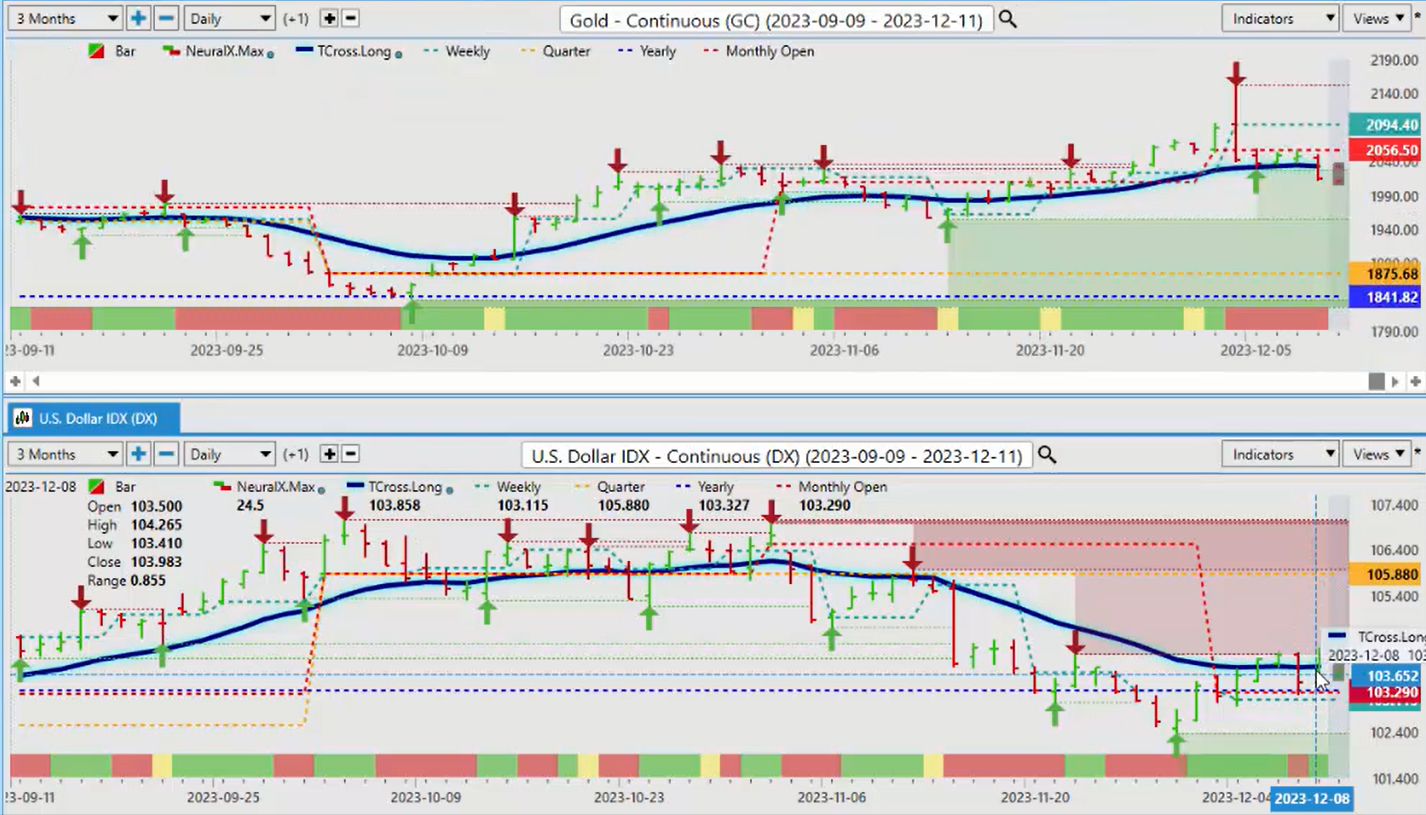Screen dimensions: 1426x815
Task: Toggle NeuralX.Max indicator in Gold legend
Action: [x=217, y=51]
